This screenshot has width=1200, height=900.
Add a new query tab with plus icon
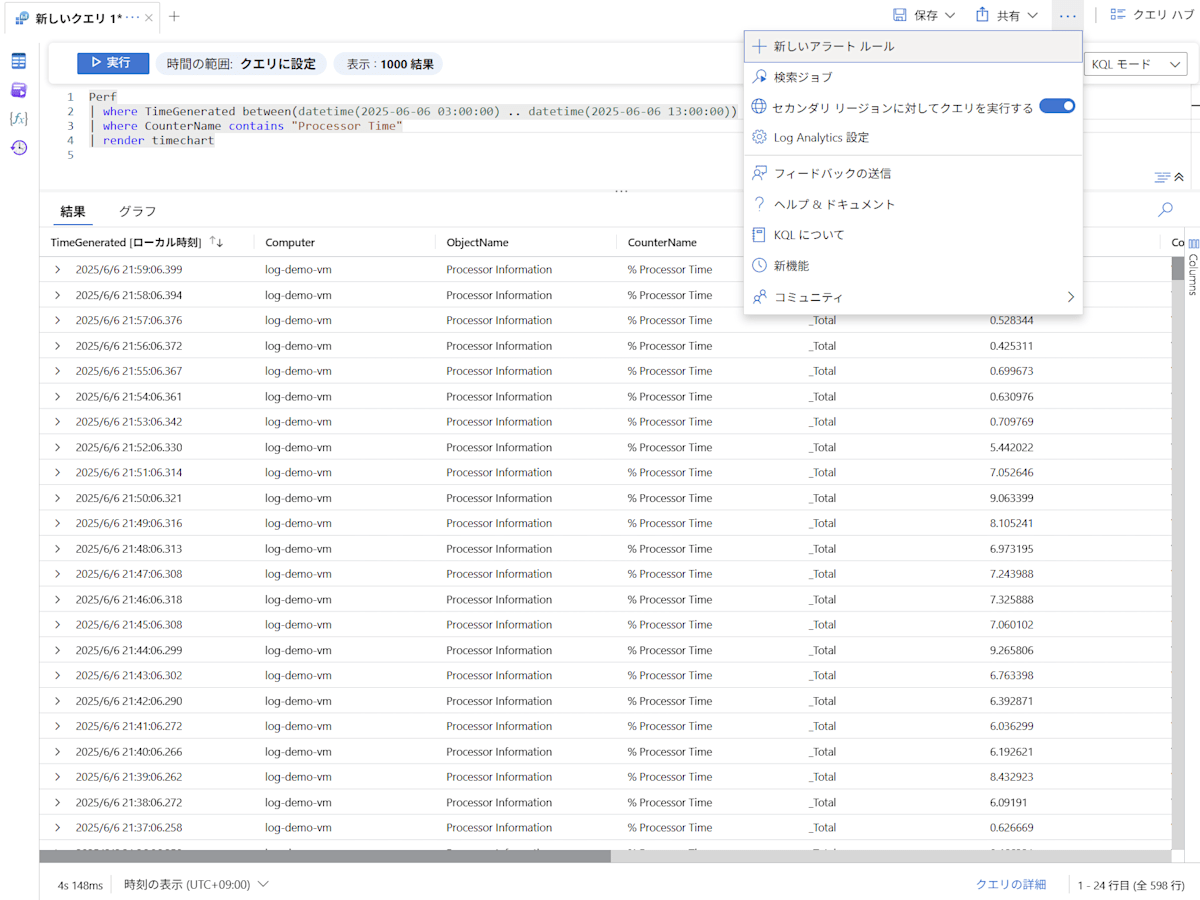[x=174, y=17]
